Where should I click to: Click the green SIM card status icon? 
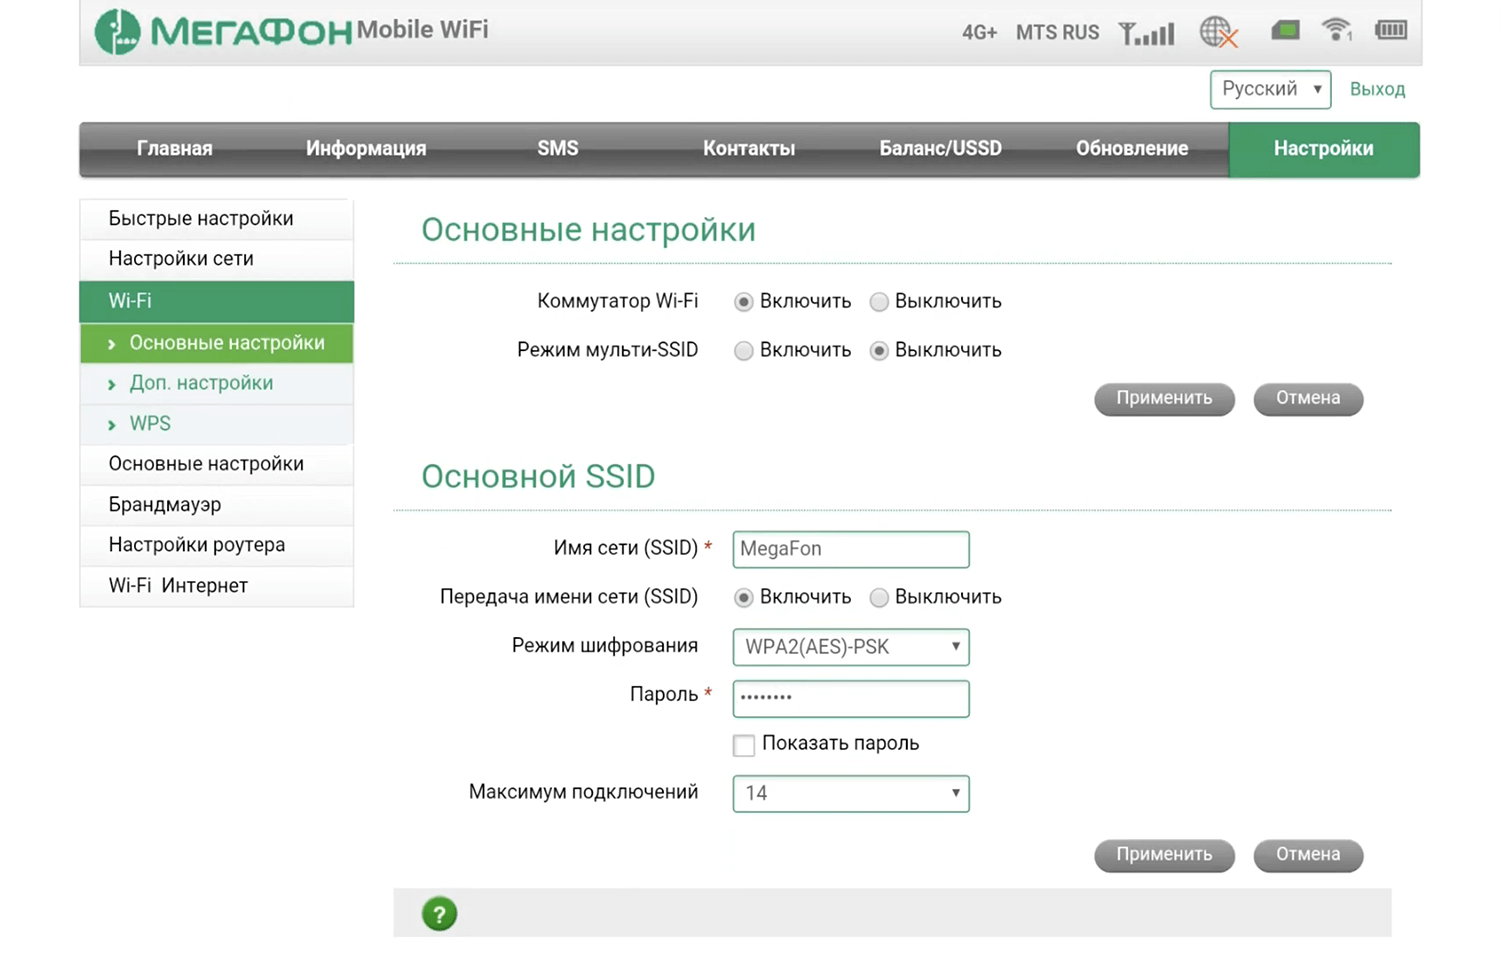pyautogui.click(x=1285, y=31)
